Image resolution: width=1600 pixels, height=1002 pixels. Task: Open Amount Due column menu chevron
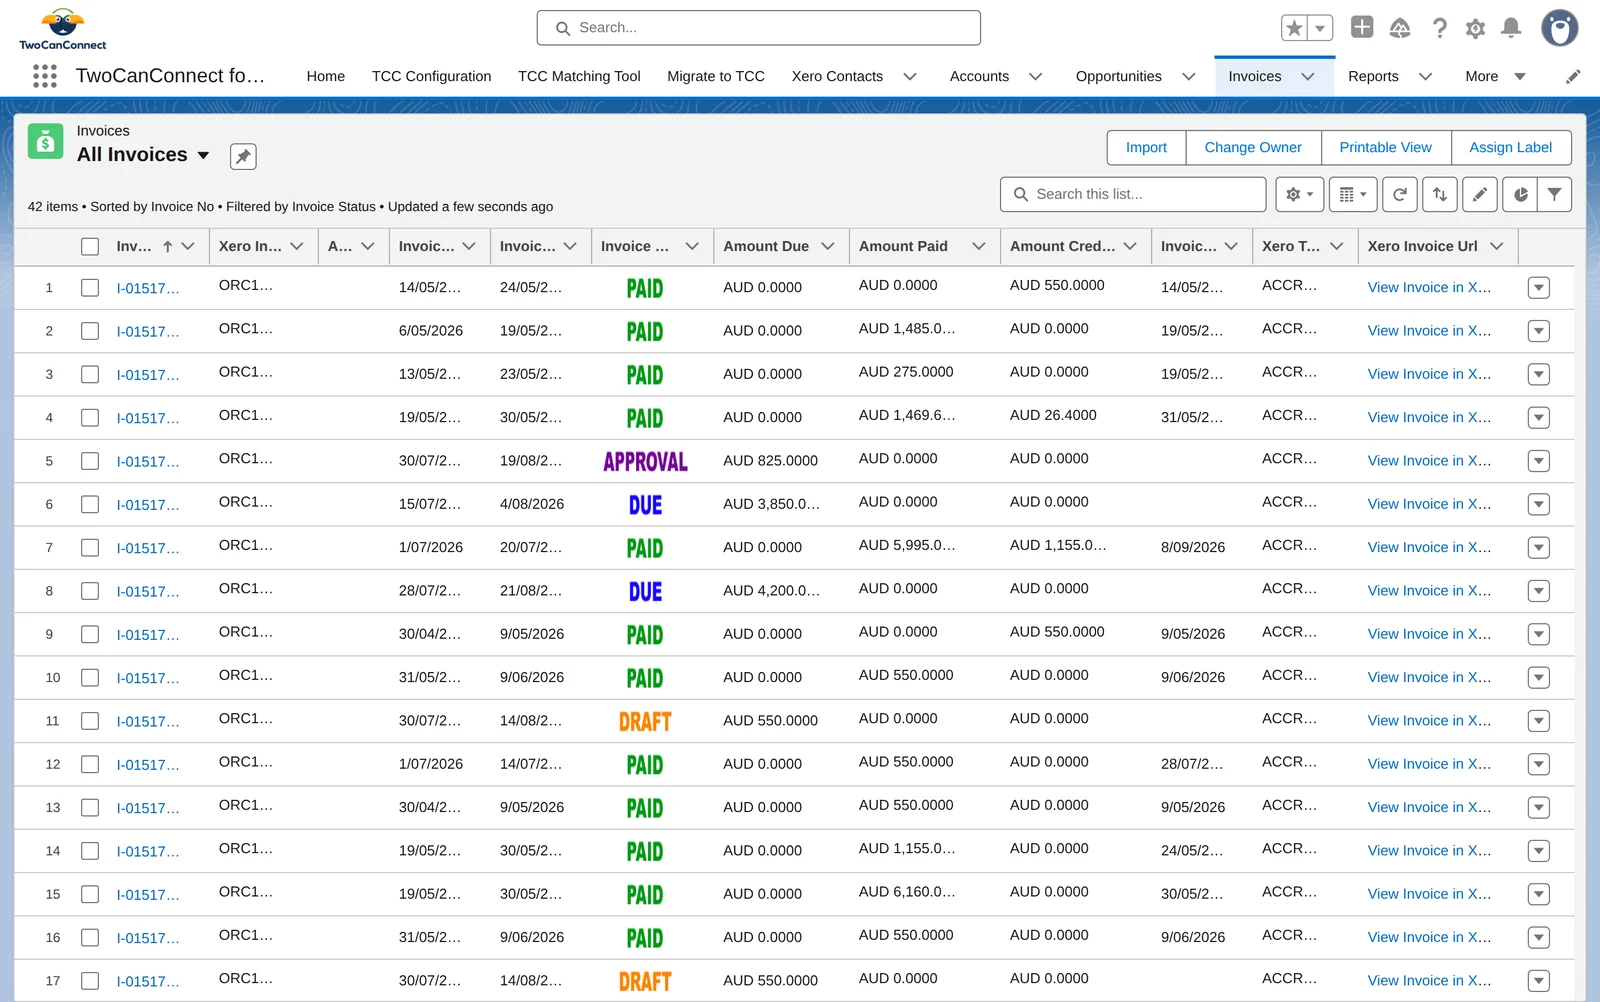click(828, 246)
